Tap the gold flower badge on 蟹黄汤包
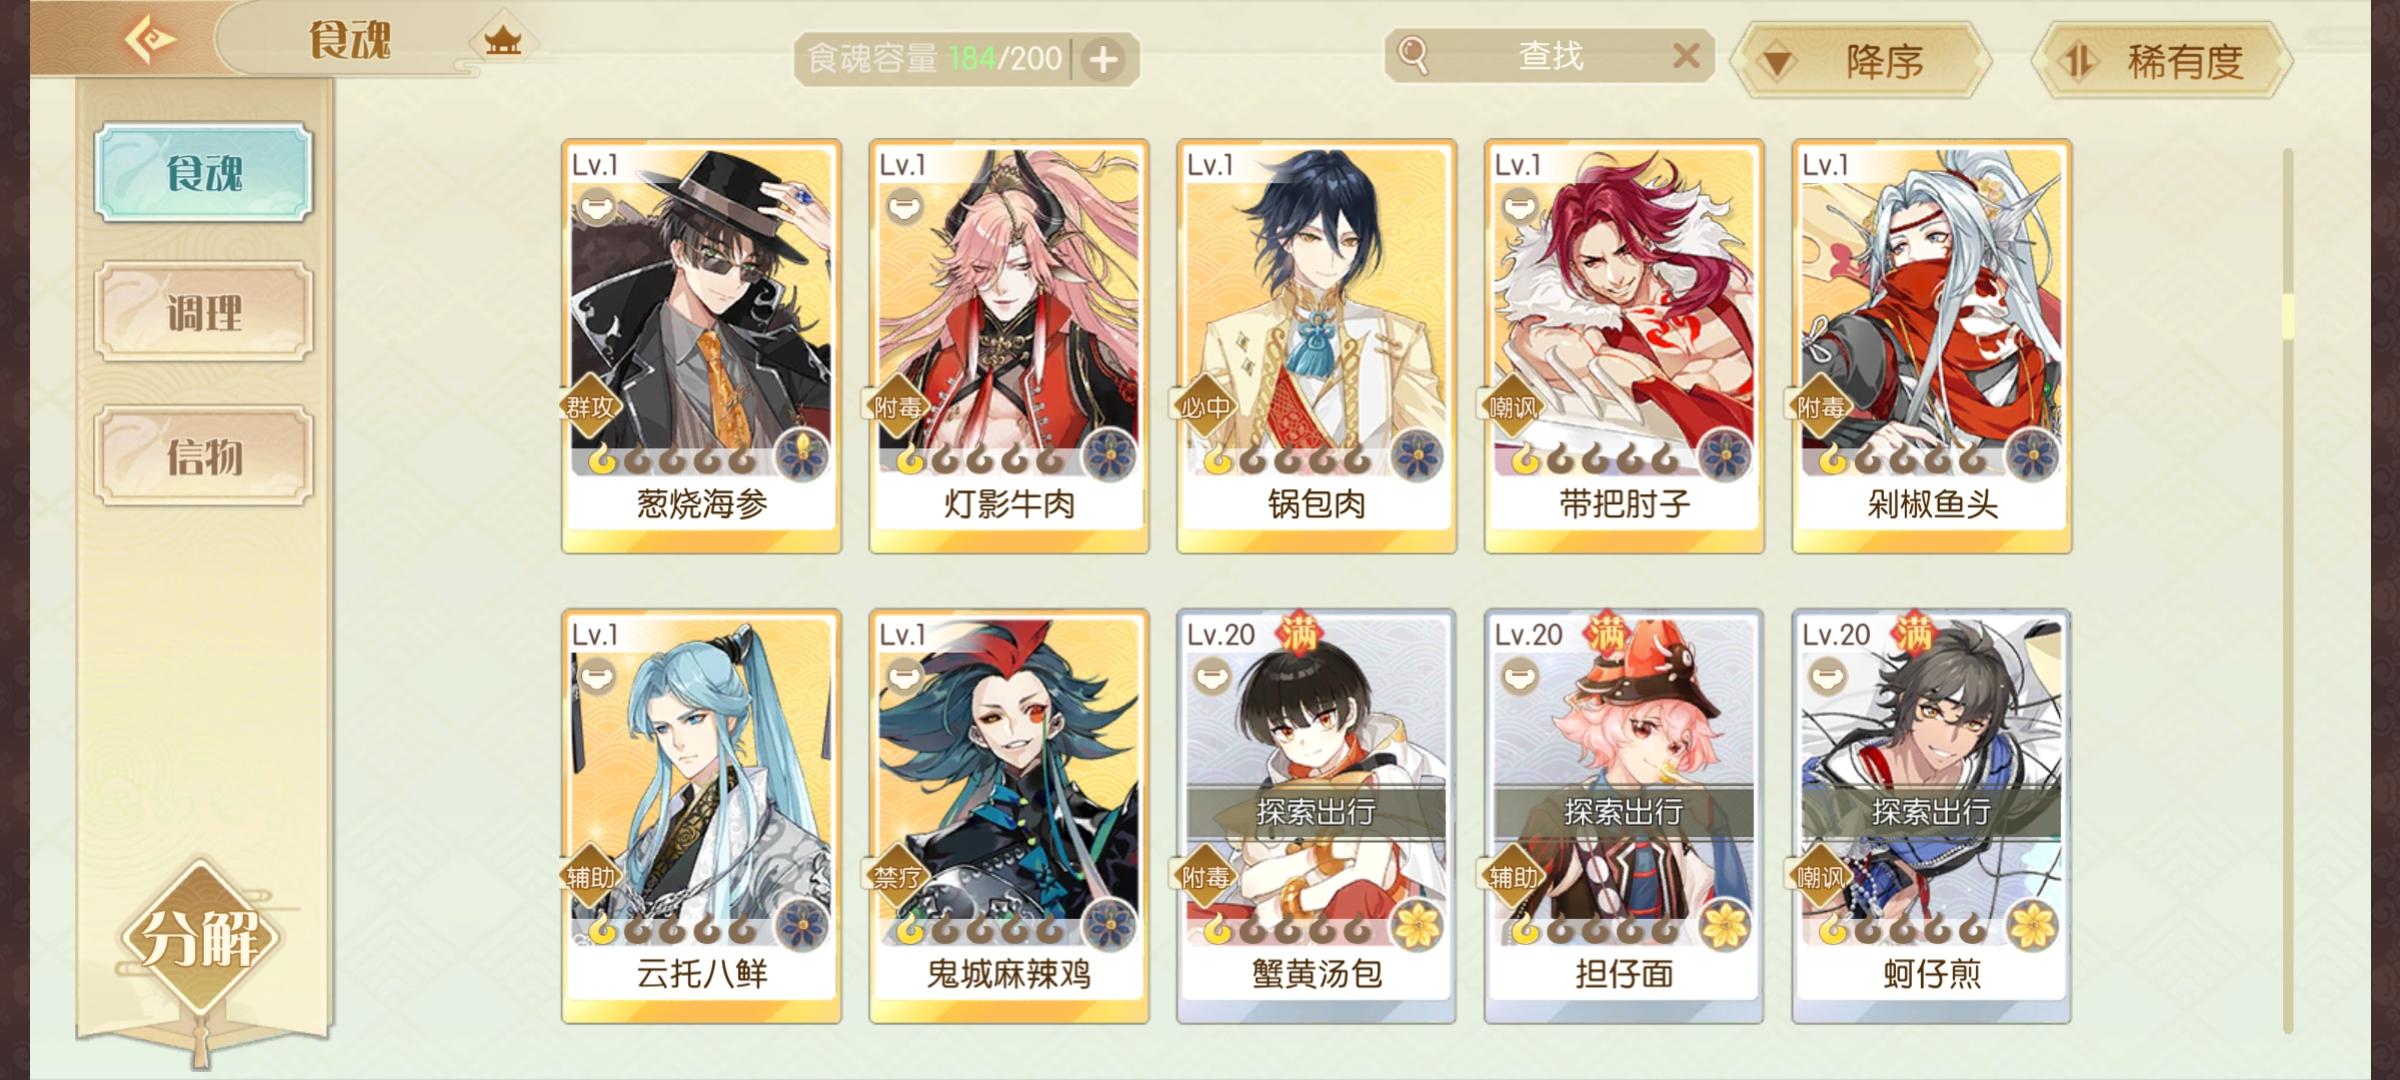 click(1417, 926)
